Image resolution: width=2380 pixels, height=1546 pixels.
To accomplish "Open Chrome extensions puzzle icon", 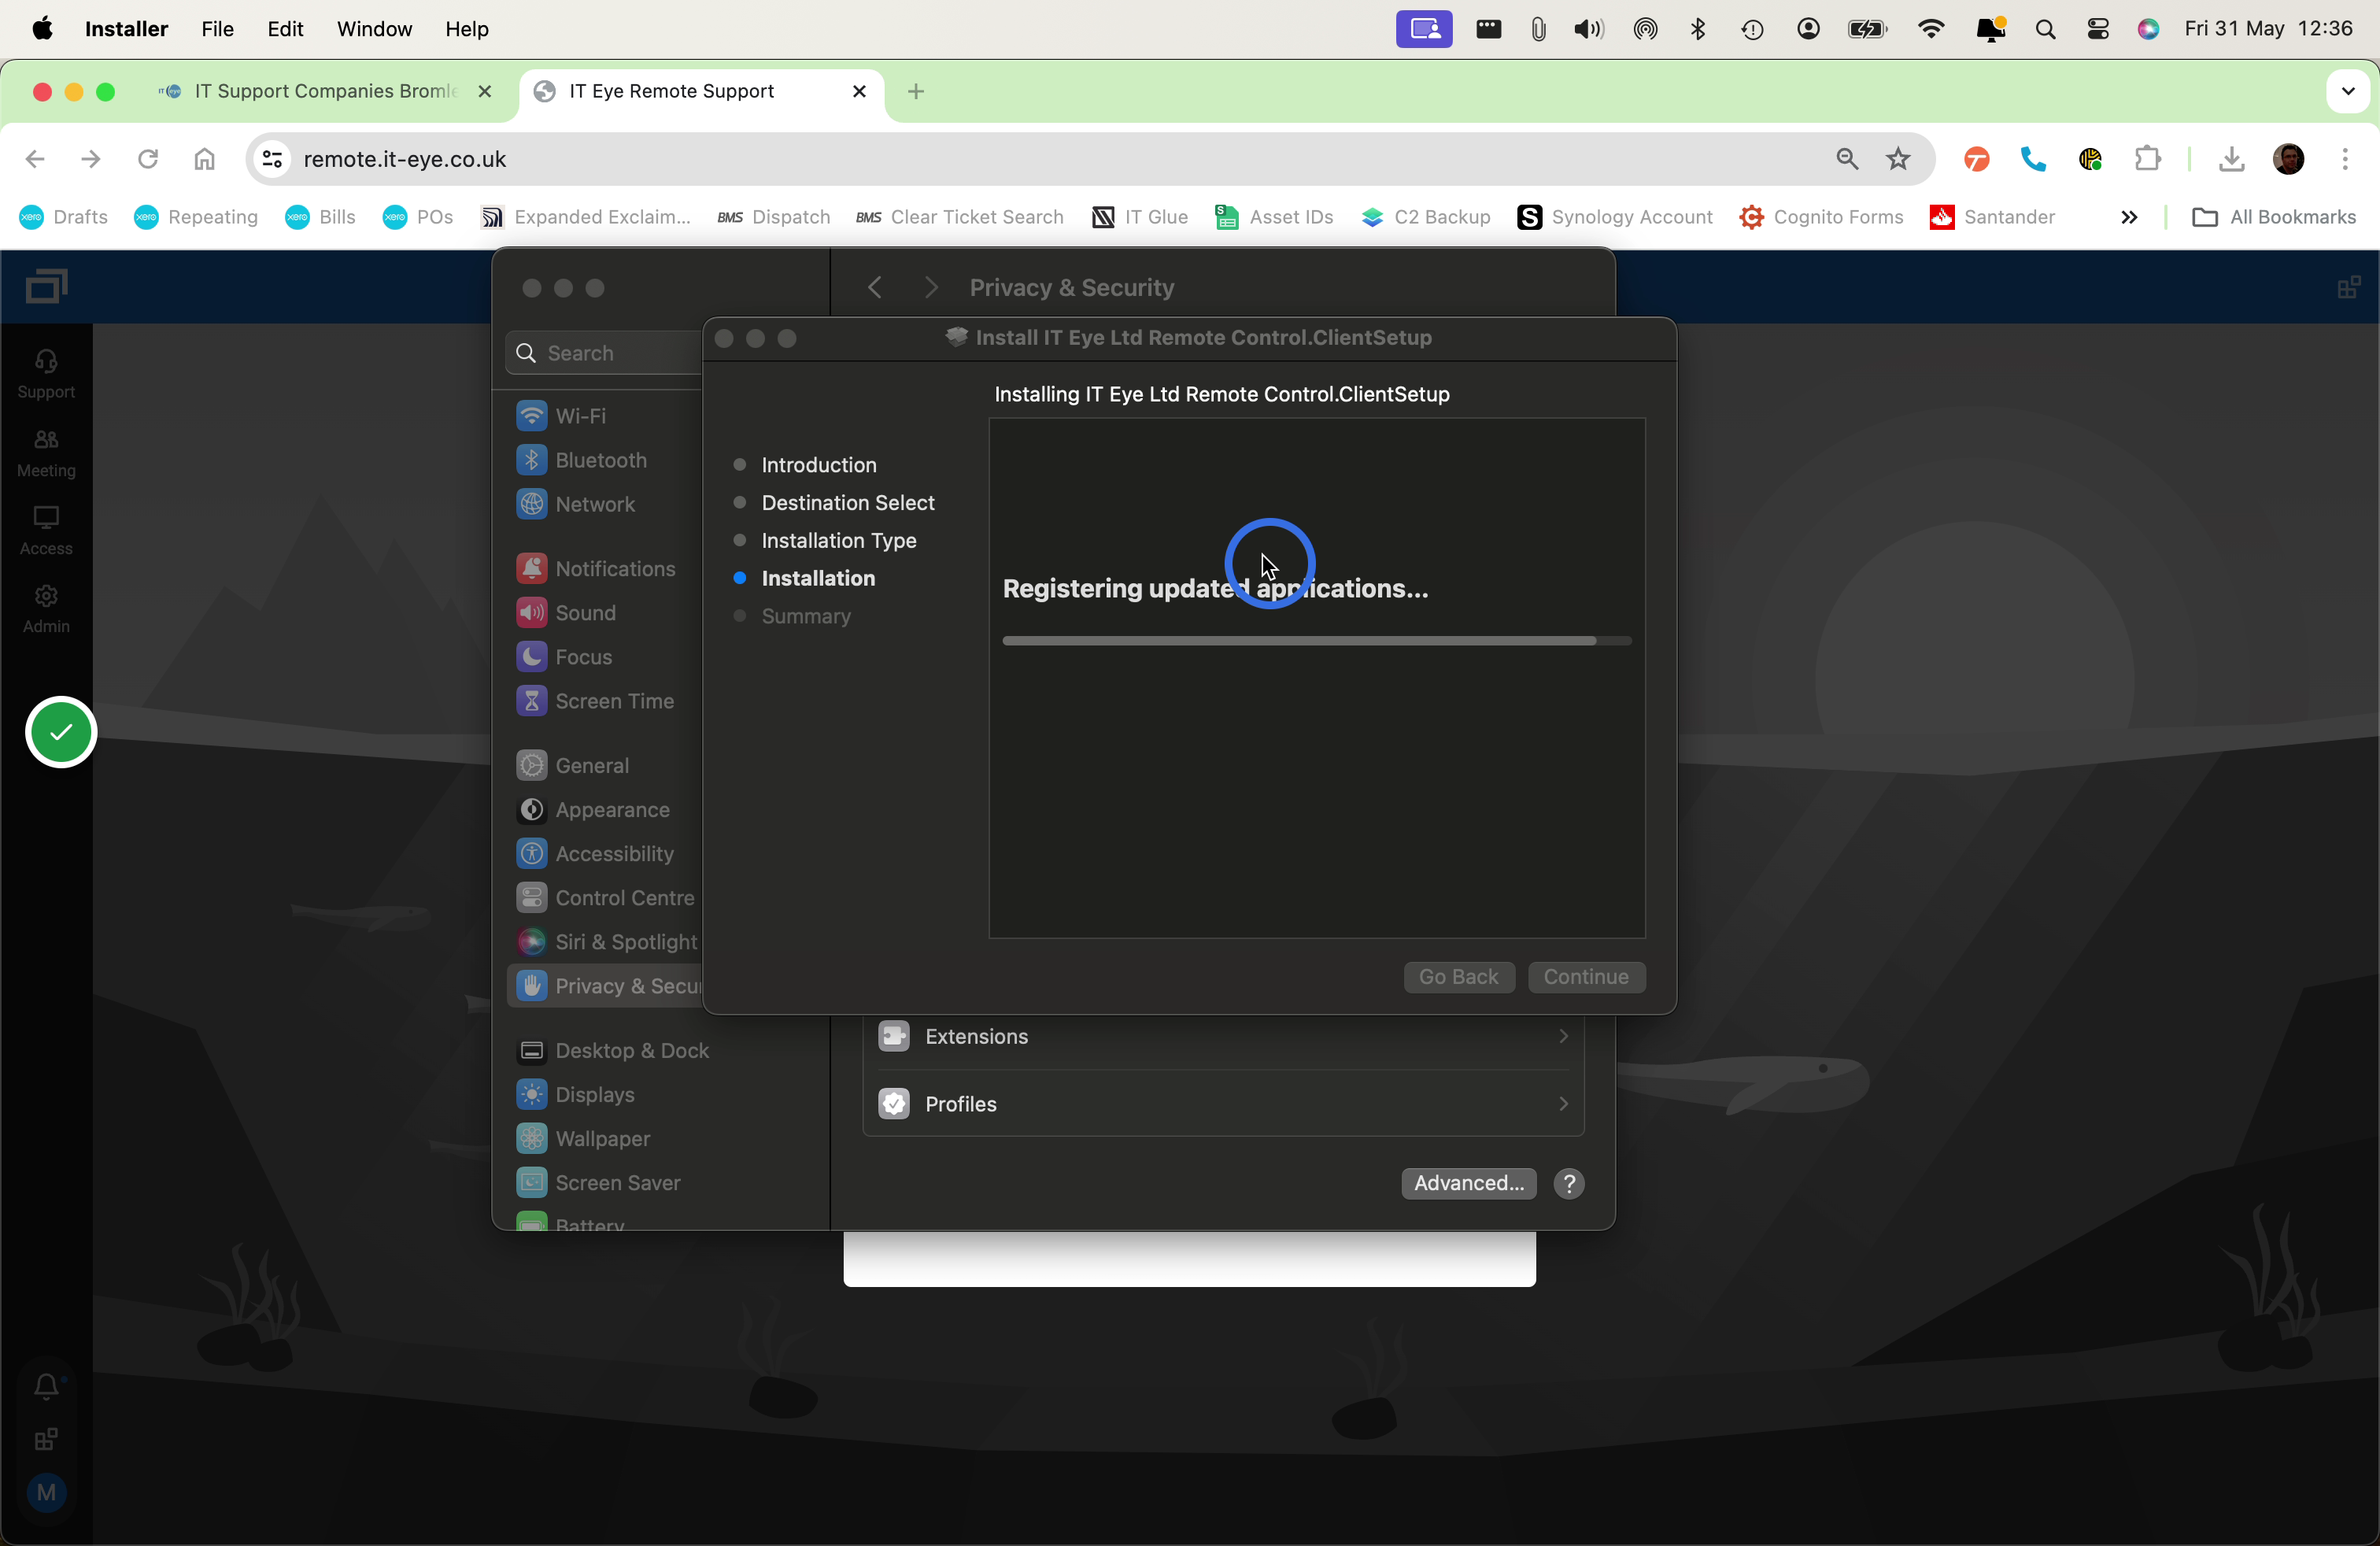I will coord(2147,159).
